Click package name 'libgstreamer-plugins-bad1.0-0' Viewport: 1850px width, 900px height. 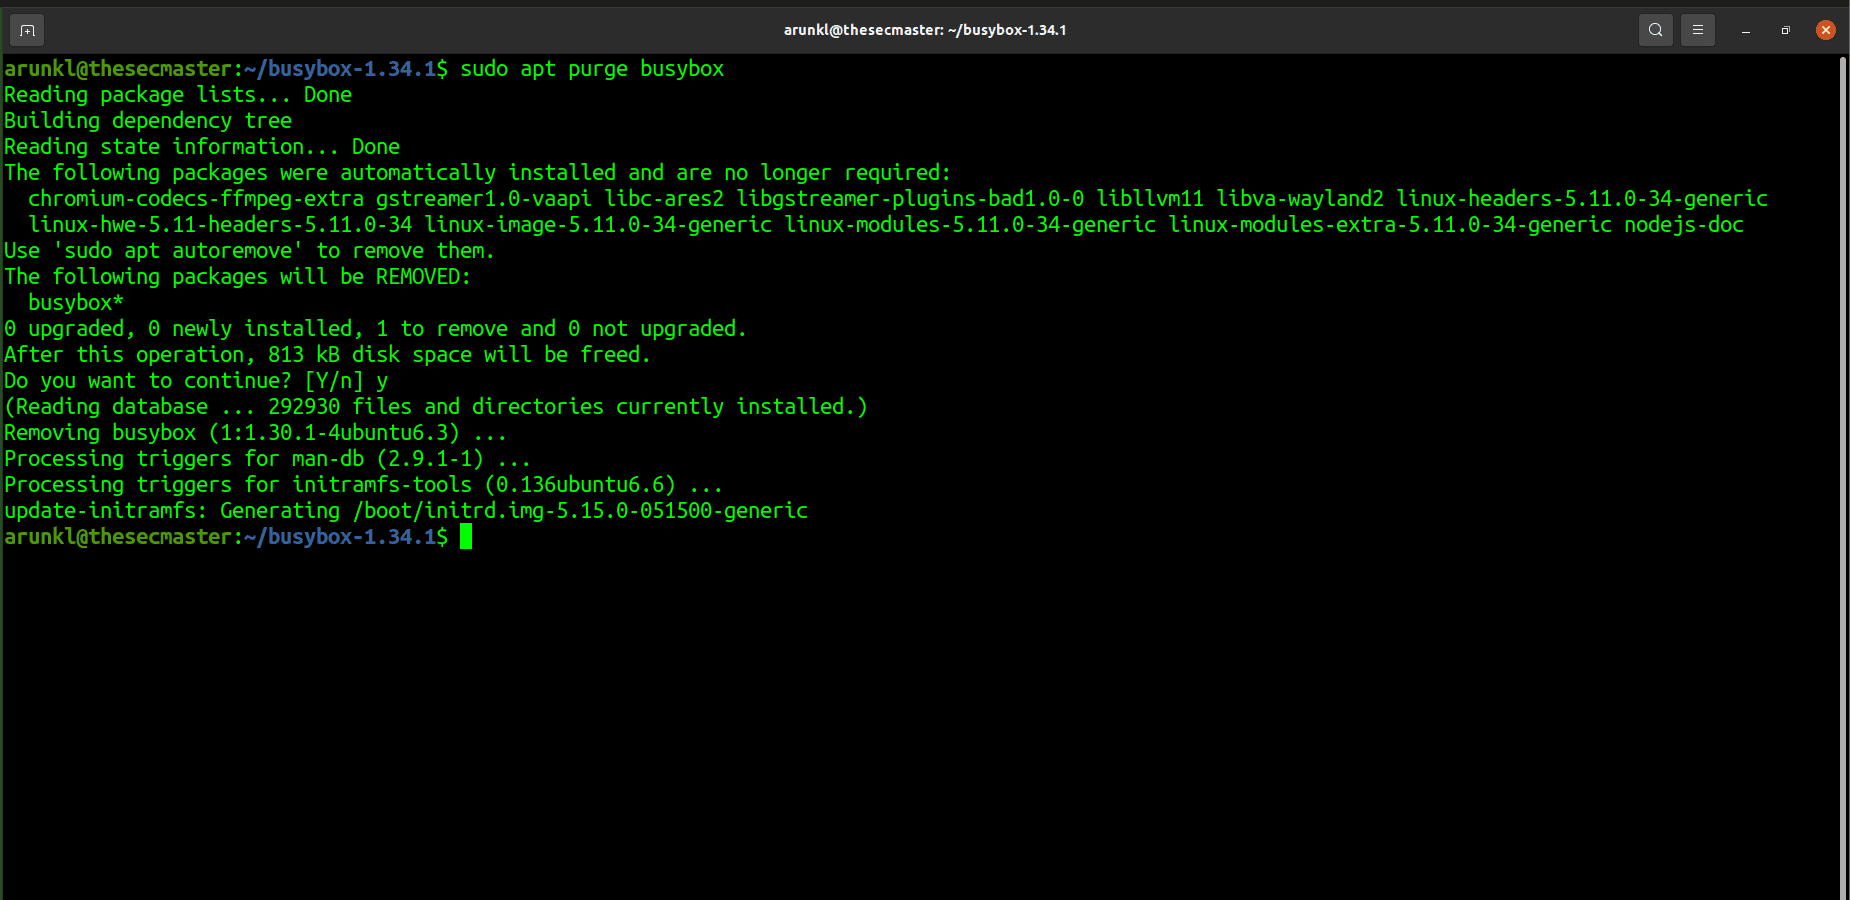pos(910,199)
